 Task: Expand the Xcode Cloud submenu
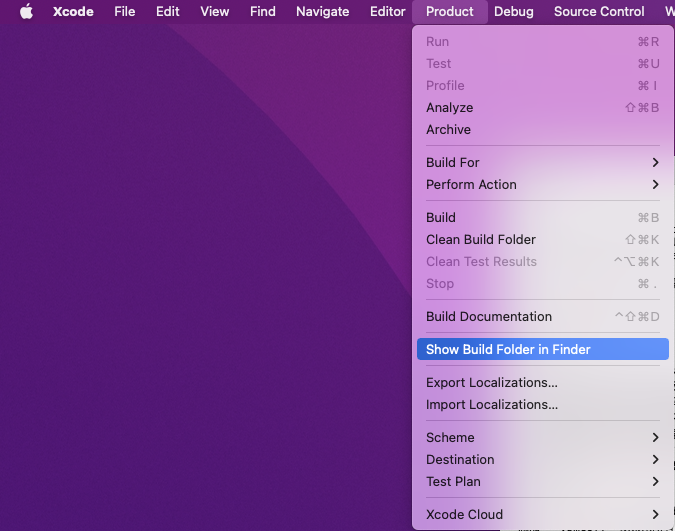pyautogui.click(x=542, y=515)
